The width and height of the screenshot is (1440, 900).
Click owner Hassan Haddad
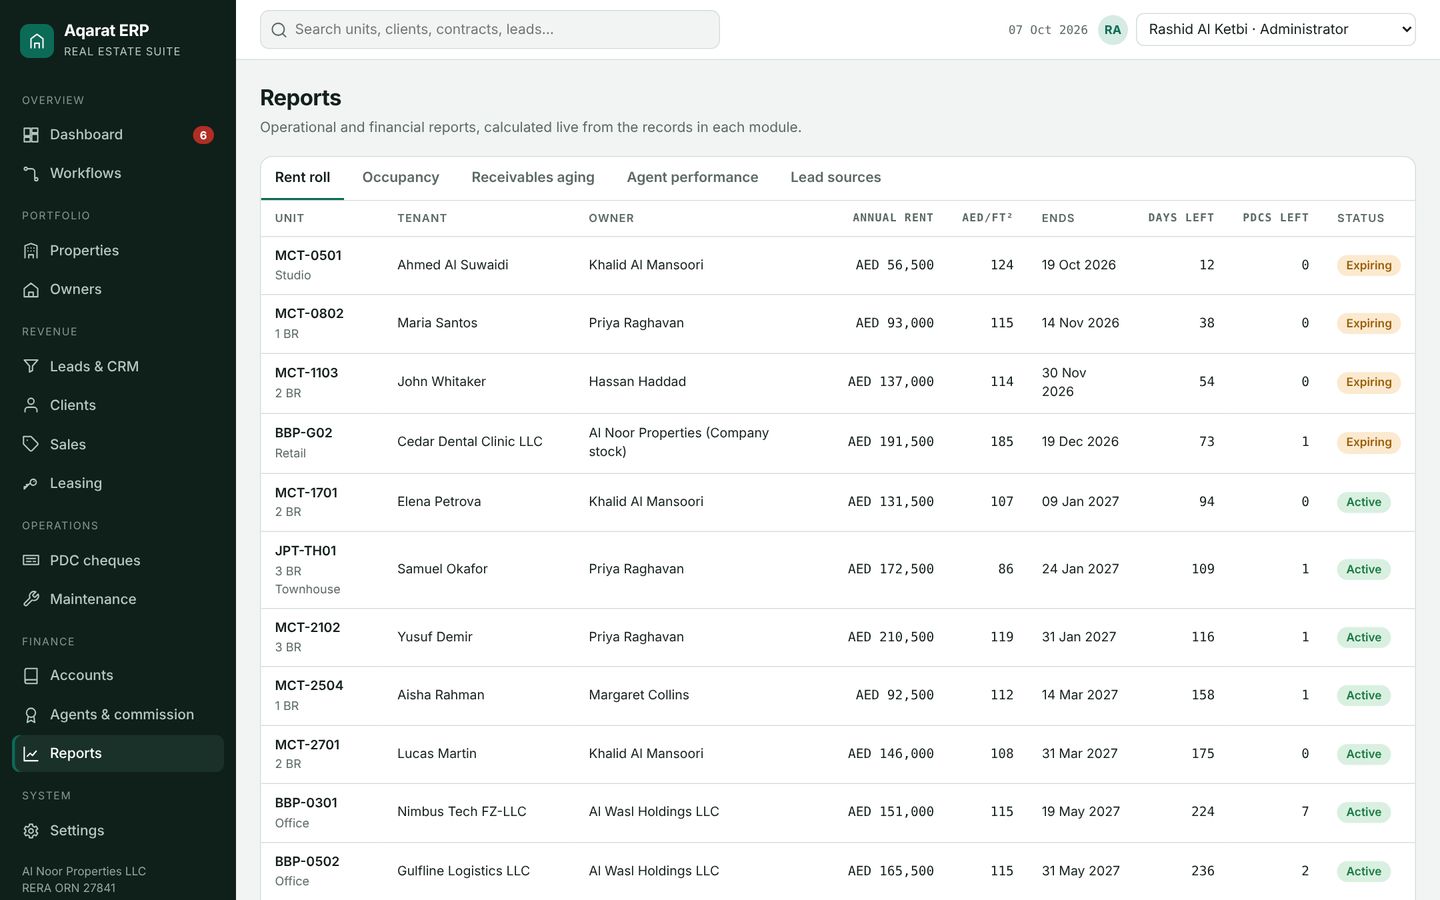(637, 382)
